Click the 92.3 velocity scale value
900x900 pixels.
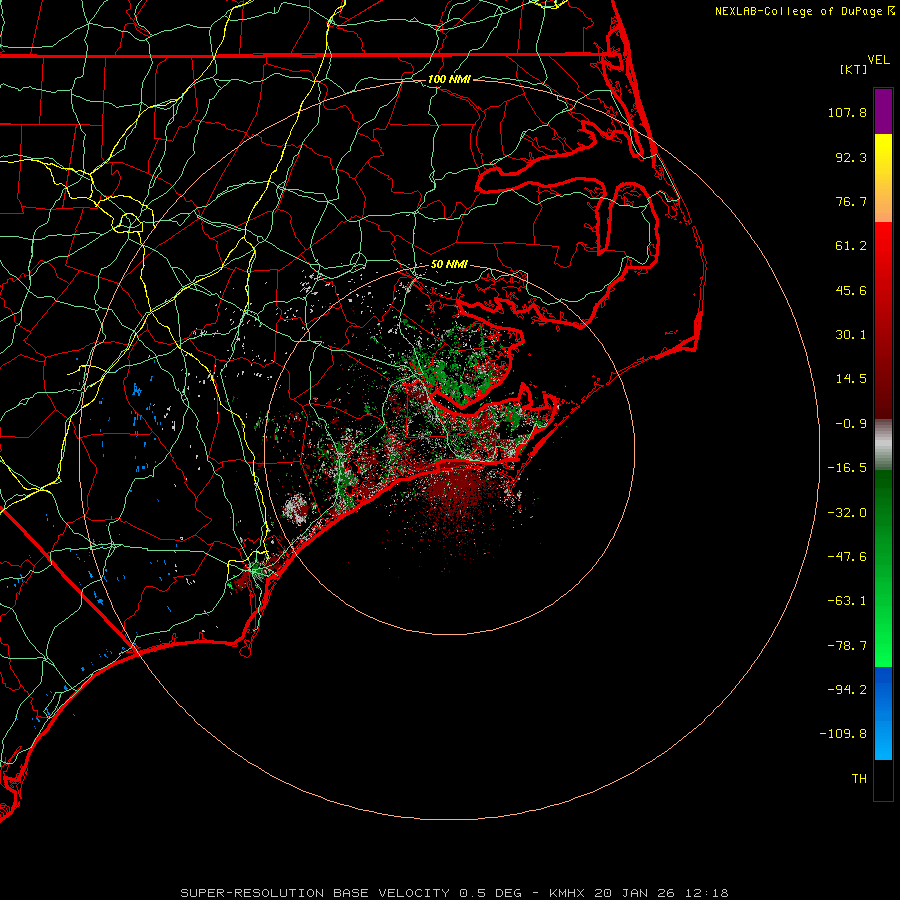[851, 157]
